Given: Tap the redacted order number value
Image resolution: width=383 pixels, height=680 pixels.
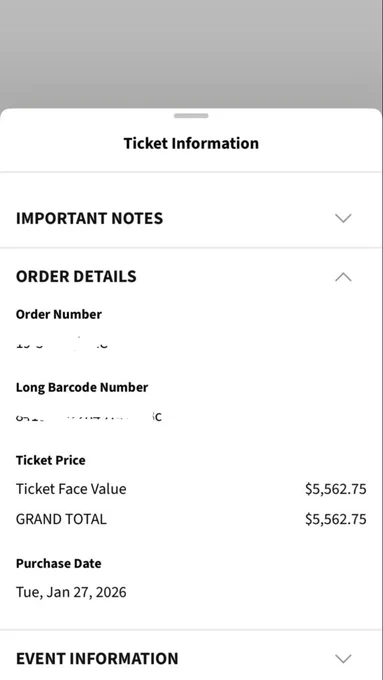Looking at the screenshot, I should (x=62, y=344).
